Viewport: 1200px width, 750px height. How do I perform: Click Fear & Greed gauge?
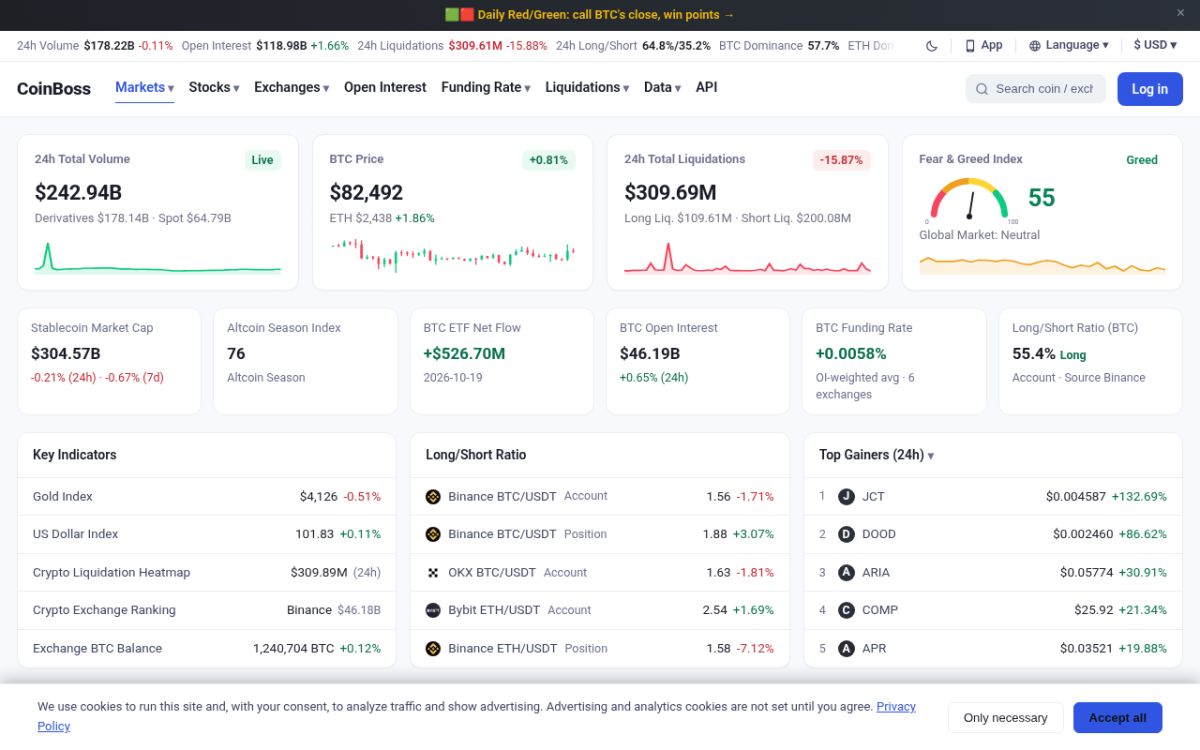pos(969,200)
